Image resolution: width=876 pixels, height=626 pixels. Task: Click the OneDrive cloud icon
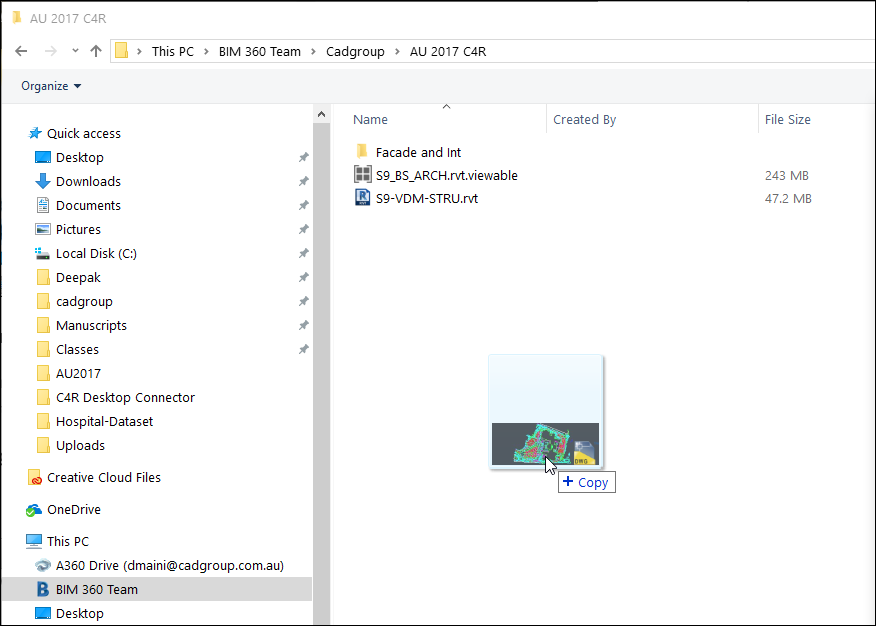pos(34,510)
